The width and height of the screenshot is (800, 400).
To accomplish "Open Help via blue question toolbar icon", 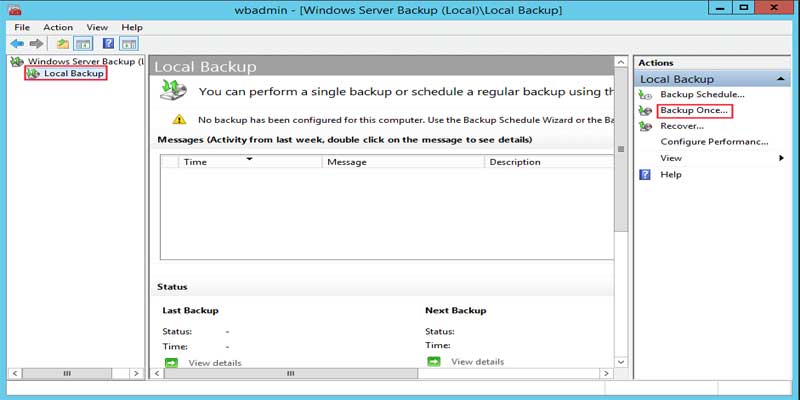I will [108, 44].
